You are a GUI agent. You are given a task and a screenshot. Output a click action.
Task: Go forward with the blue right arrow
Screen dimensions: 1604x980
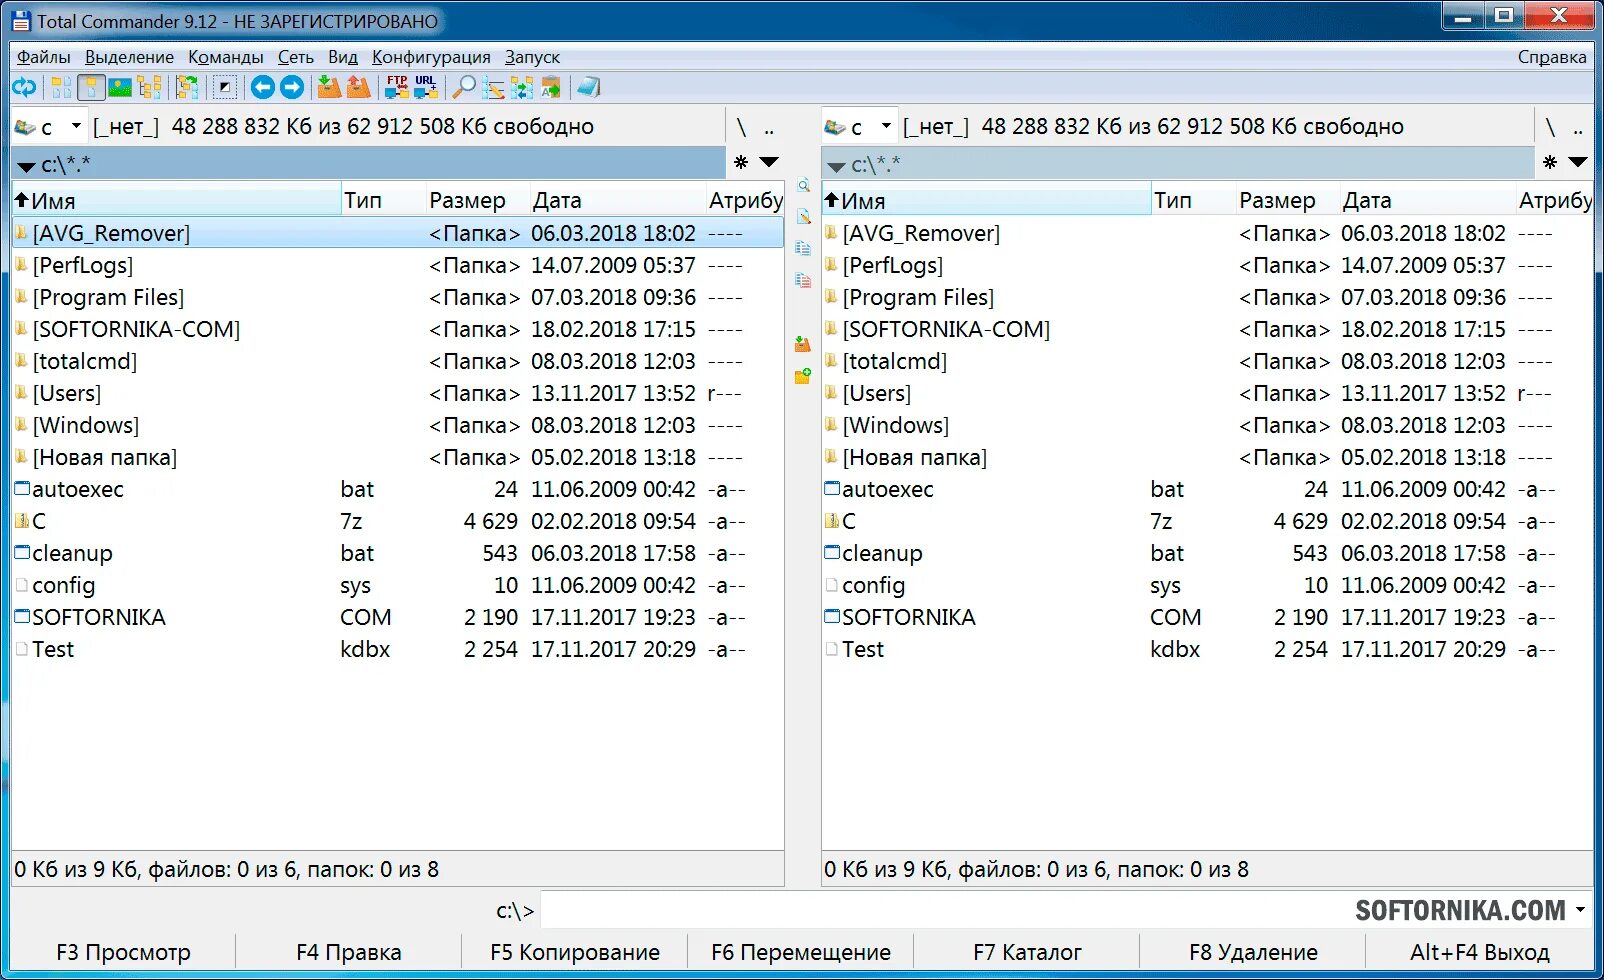coord(292,88)
